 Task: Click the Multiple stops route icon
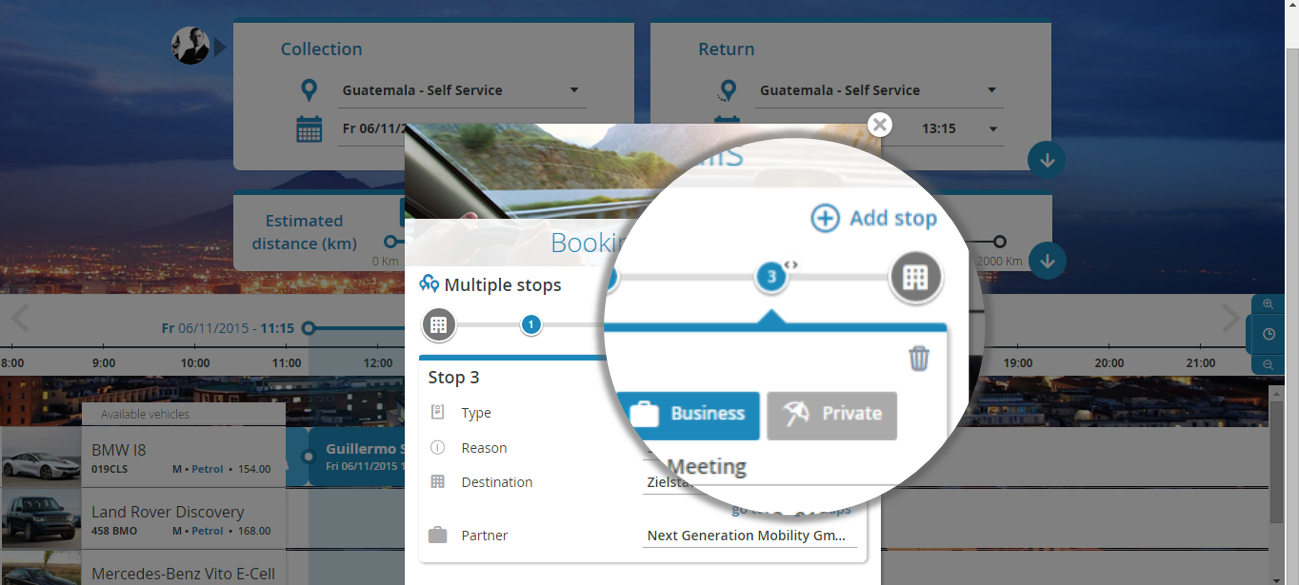click(429, 284)
